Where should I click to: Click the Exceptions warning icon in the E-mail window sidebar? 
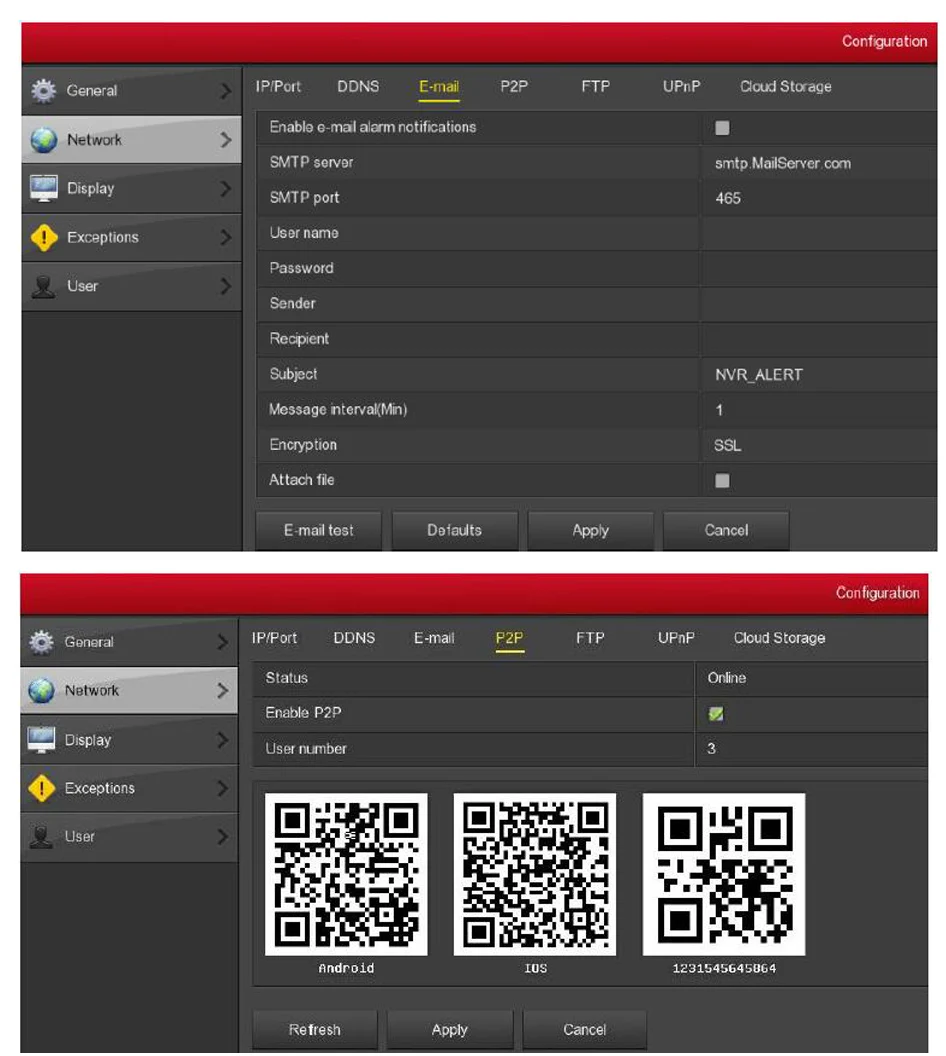click(x=44, y=237)
